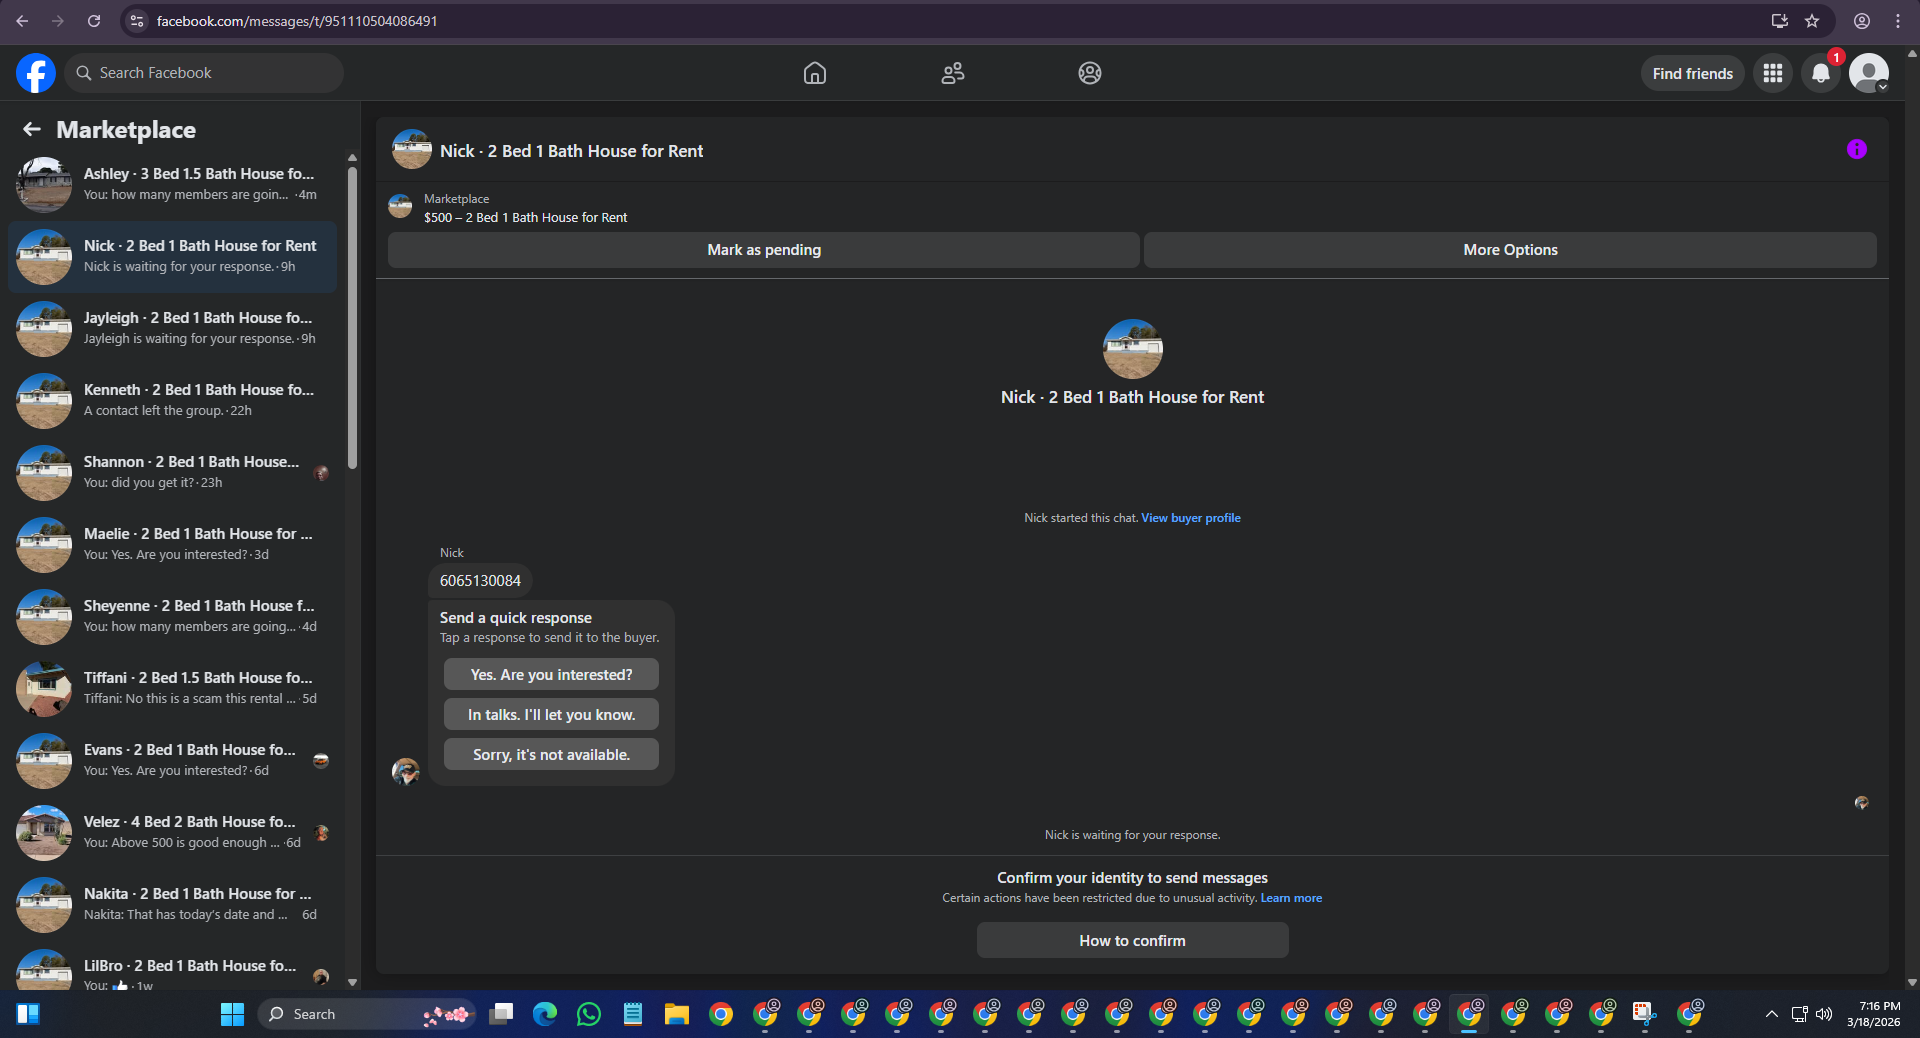This screenshot has width=1920, height=1038.
Task: Go back in the browser
Action: tap(22, 21)
